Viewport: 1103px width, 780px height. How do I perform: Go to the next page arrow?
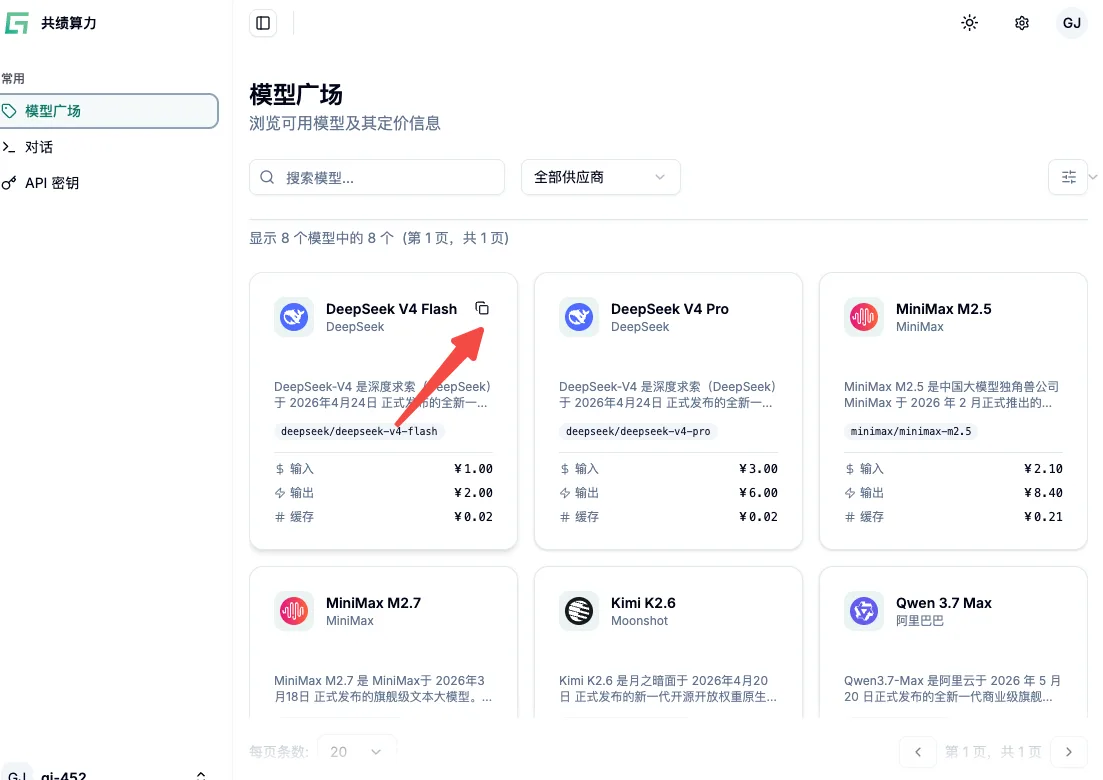point(1069,752)
